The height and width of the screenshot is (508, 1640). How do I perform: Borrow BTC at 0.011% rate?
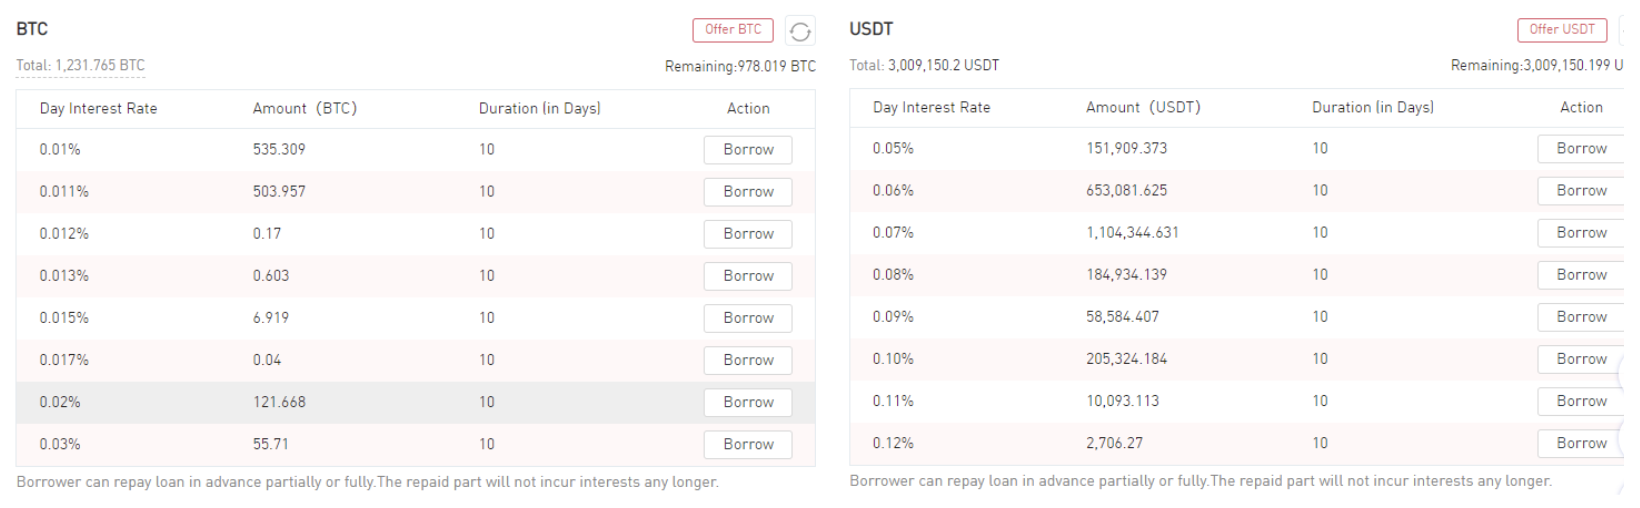[x=748, y=192]
